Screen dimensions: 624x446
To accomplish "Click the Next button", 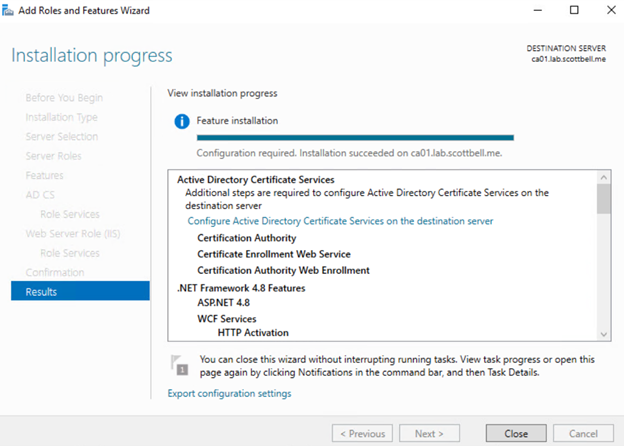I will pos(429,434).
